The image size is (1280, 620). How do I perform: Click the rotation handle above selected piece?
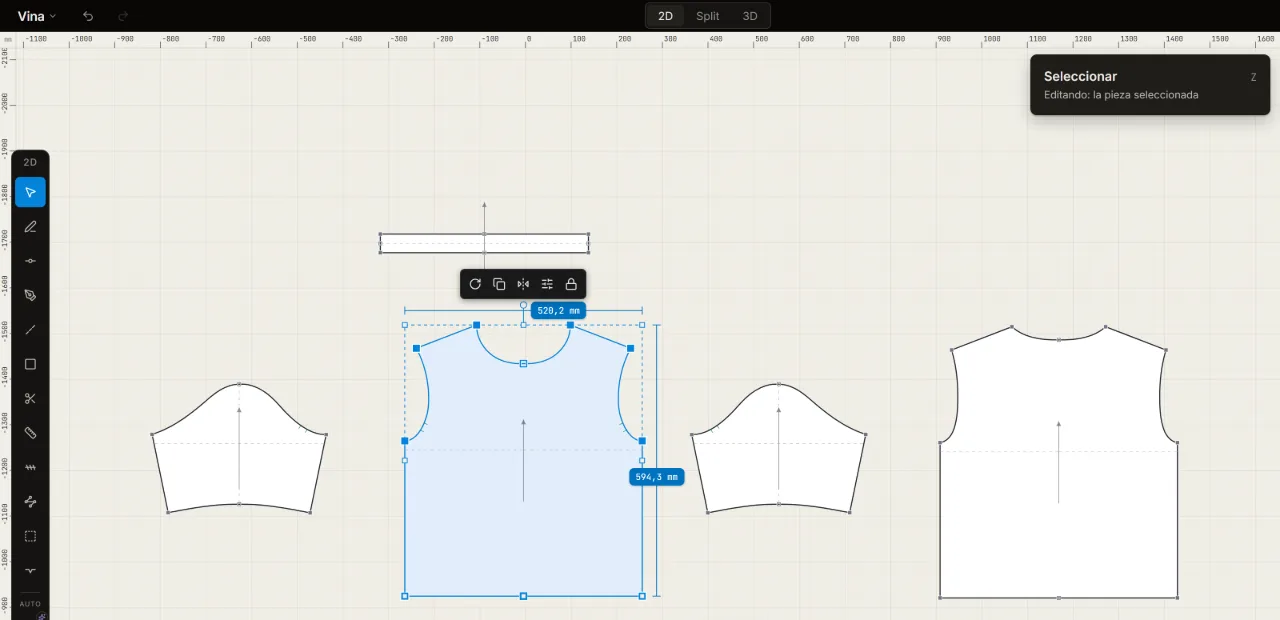pyautogui.click(x=523, y=305)
